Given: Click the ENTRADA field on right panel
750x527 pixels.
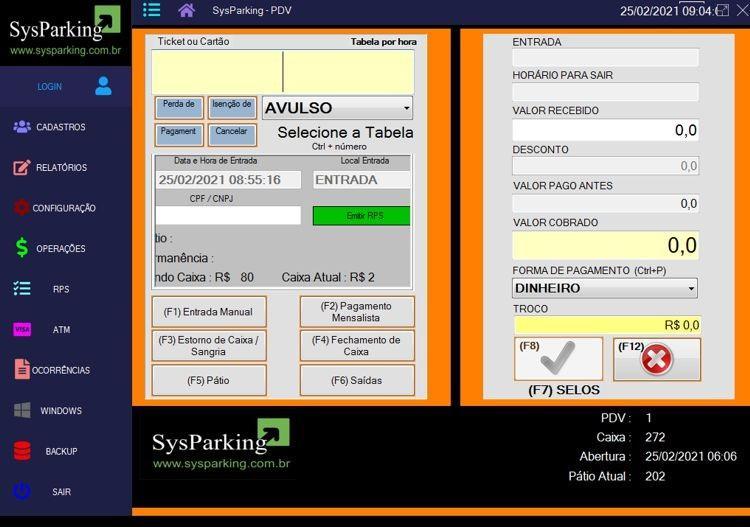Looking at the screenshot, I should 605,57.
